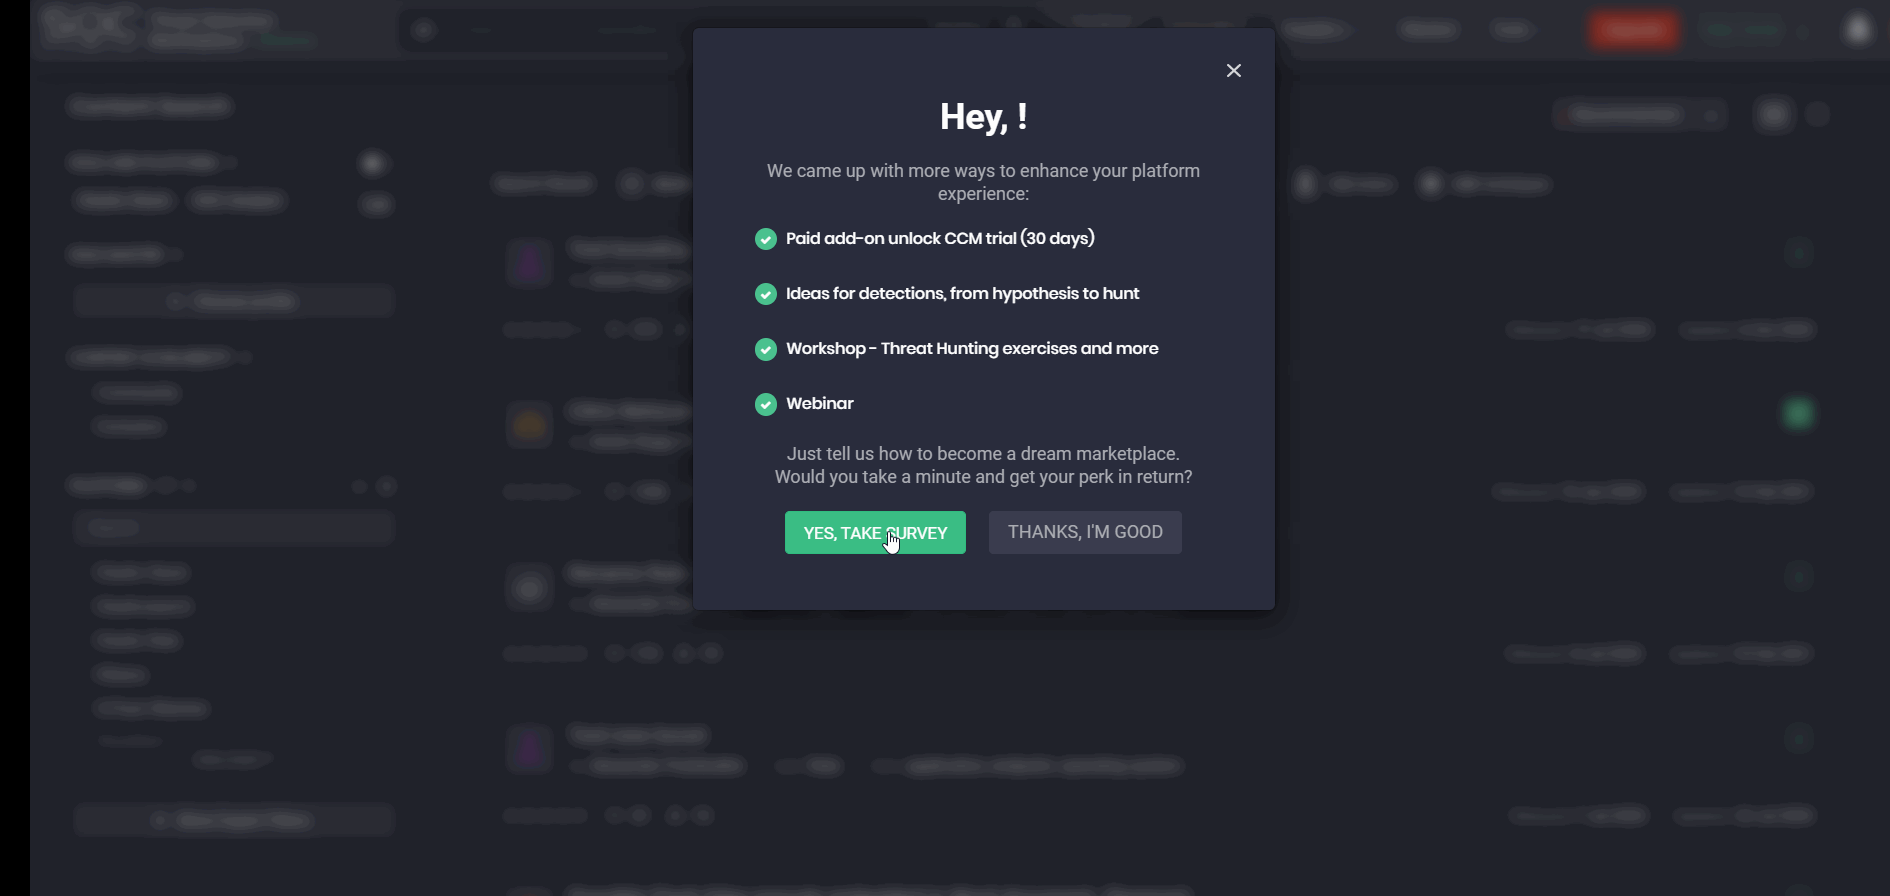The image size is (1890, 896).
Task: Close the survey popup with the X
Action: click(1234, 71)
